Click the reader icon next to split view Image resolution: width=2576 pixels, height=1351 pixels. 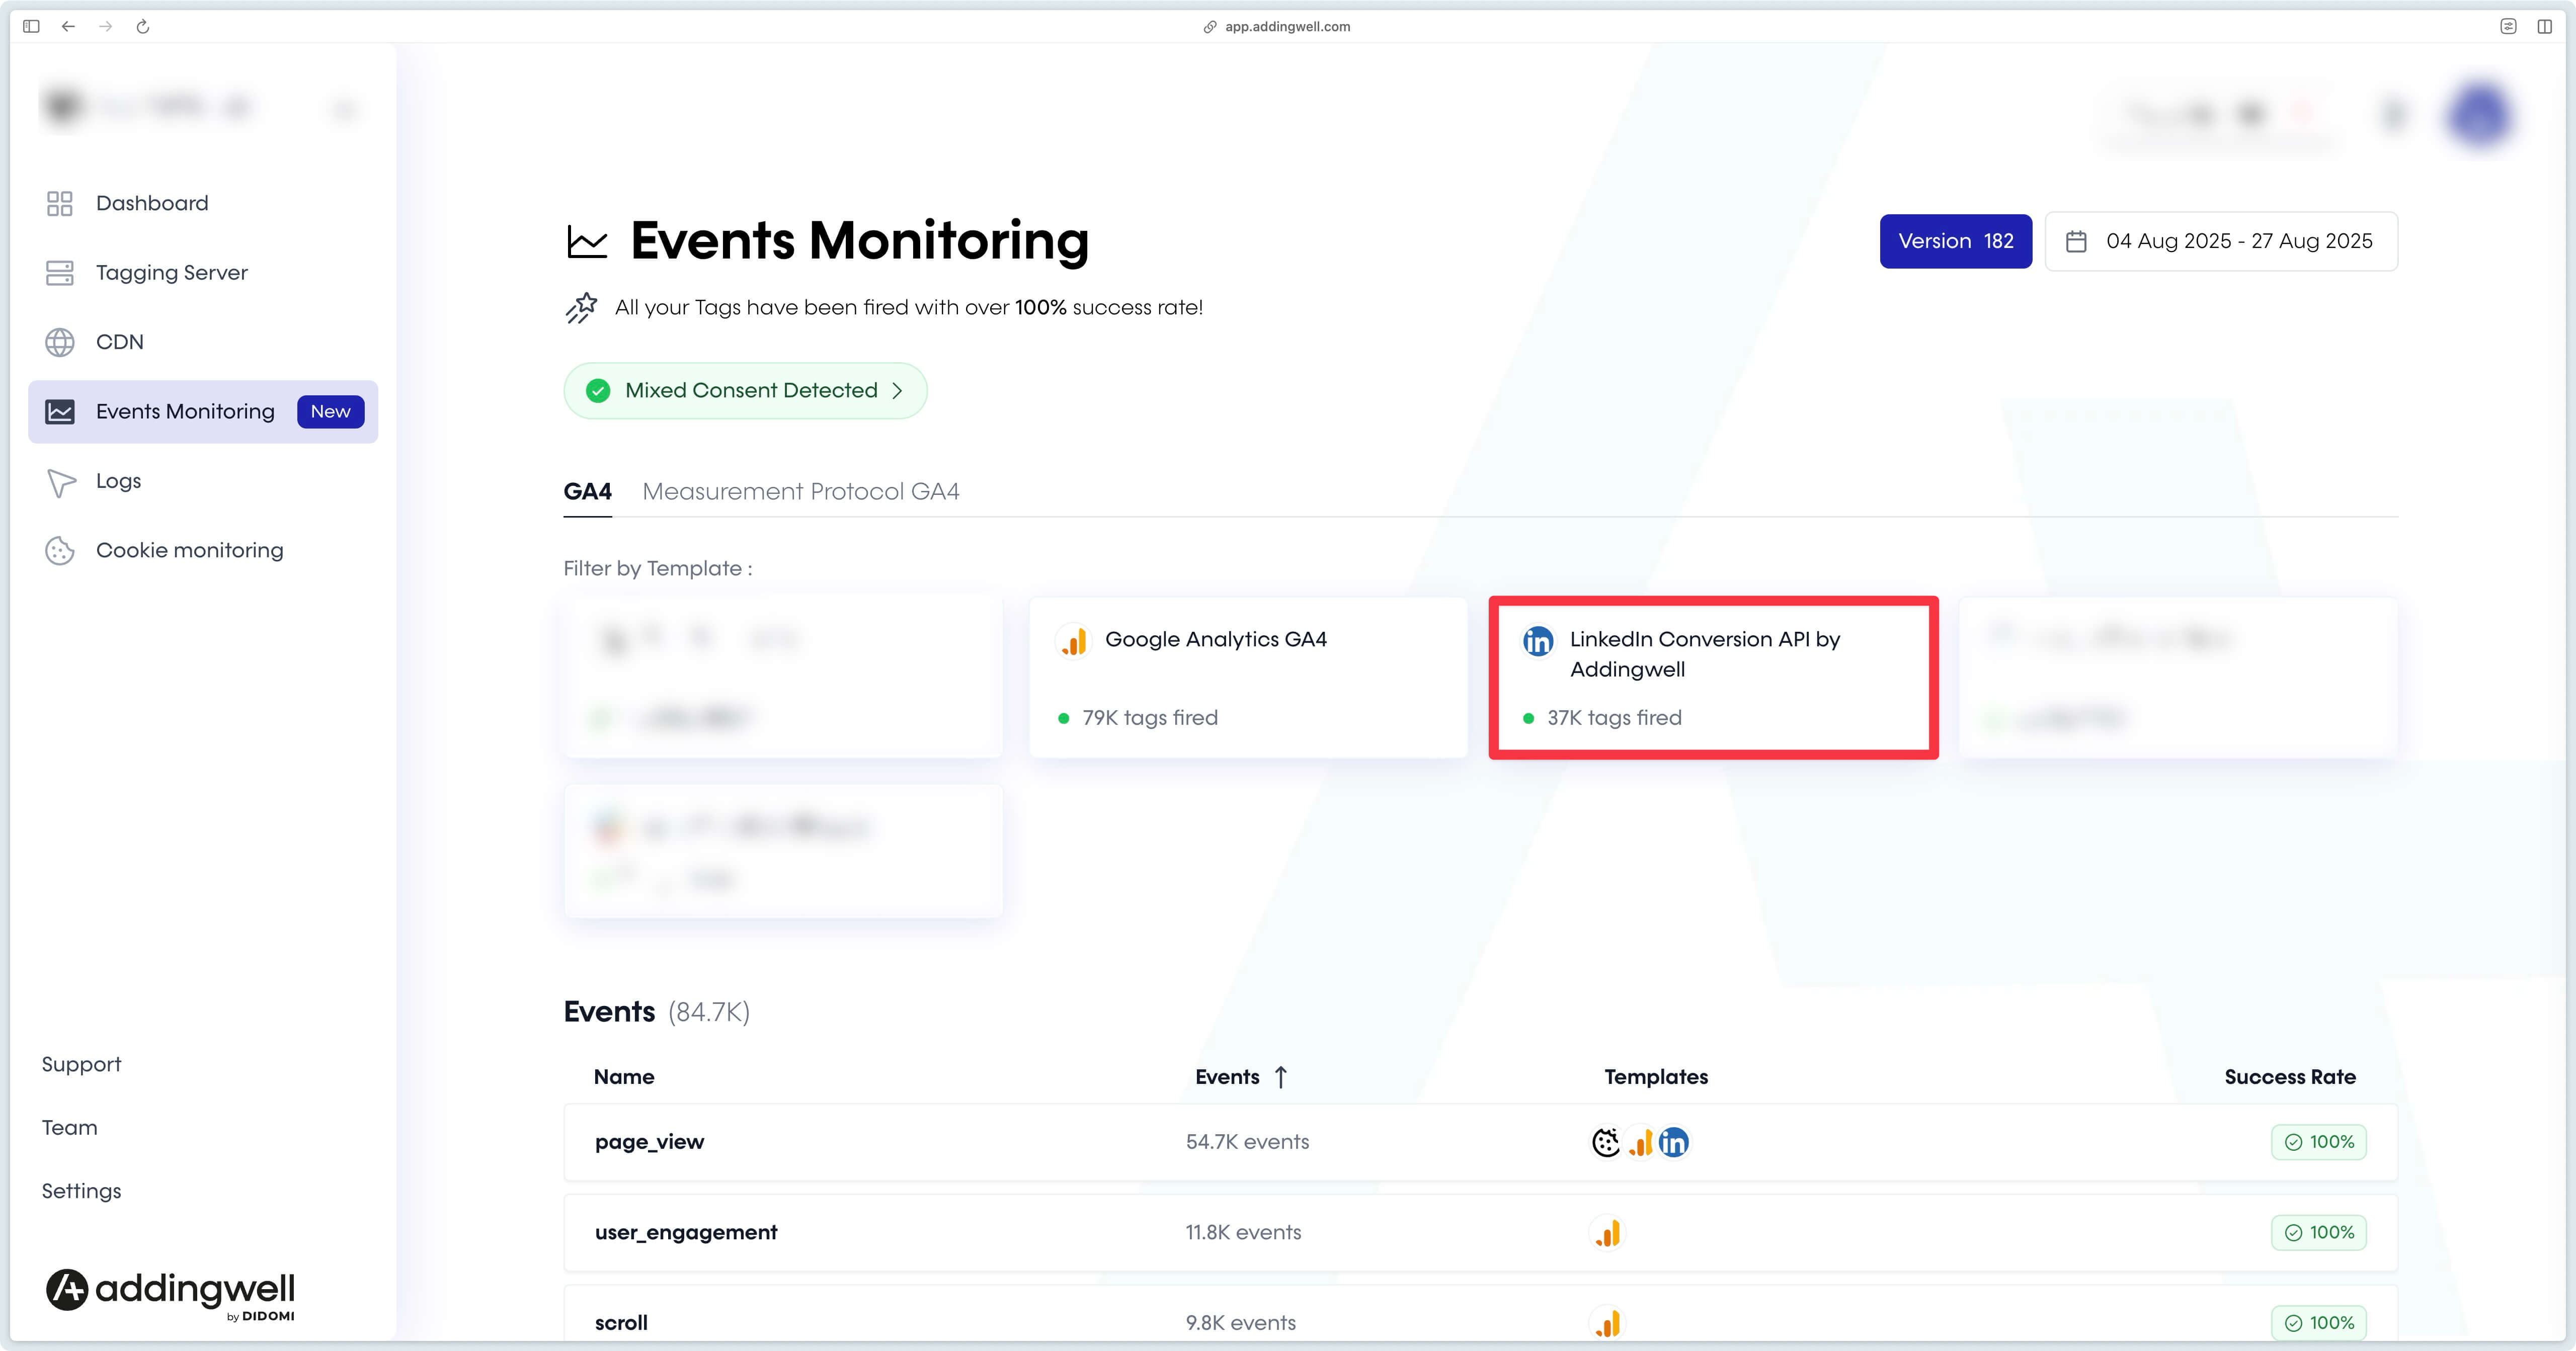coord(2508,26)
